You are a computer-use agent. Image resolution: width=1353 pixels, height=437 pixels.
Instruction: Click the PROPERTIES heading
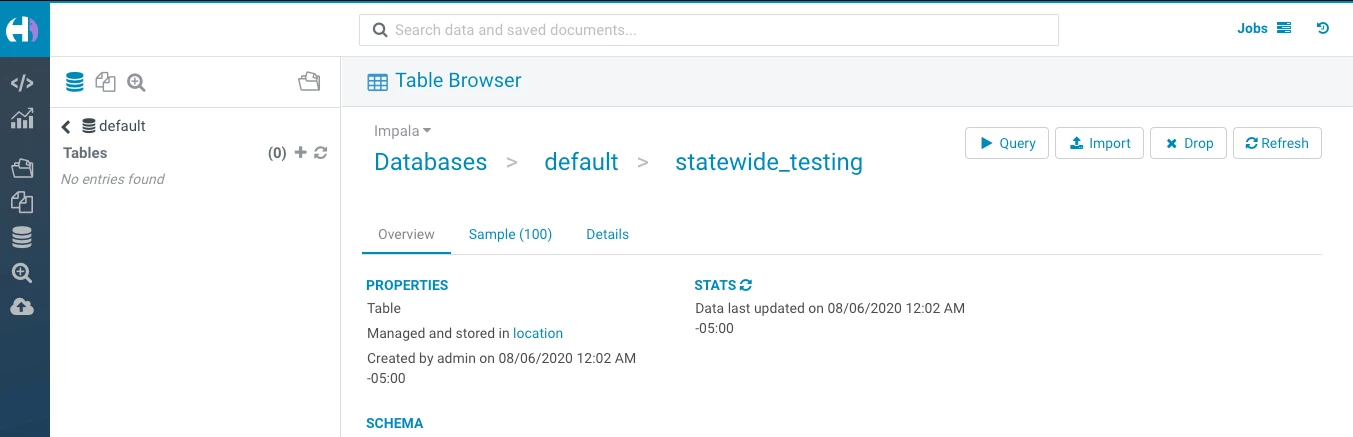coord(407,285)
